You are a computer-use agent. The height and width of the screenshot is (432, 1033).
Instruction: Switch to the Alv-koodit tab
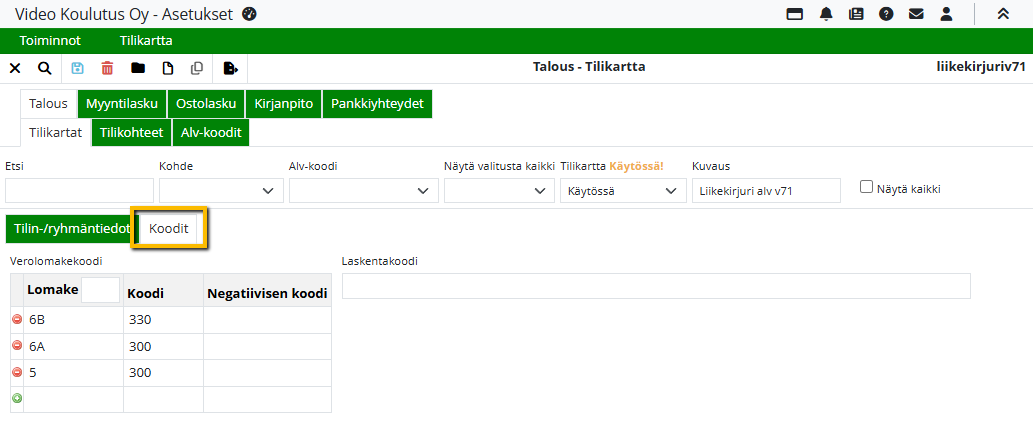coord(211,132)
